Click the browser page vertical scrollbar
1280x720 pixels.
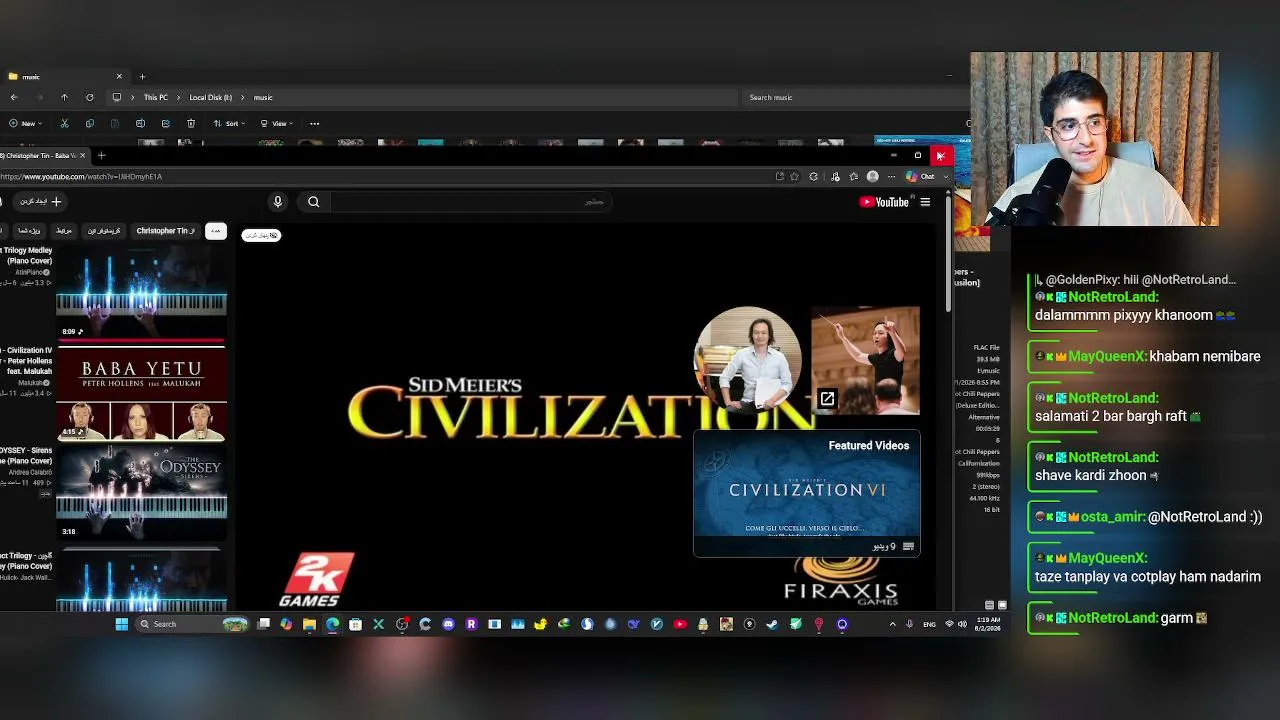(949, 256)
